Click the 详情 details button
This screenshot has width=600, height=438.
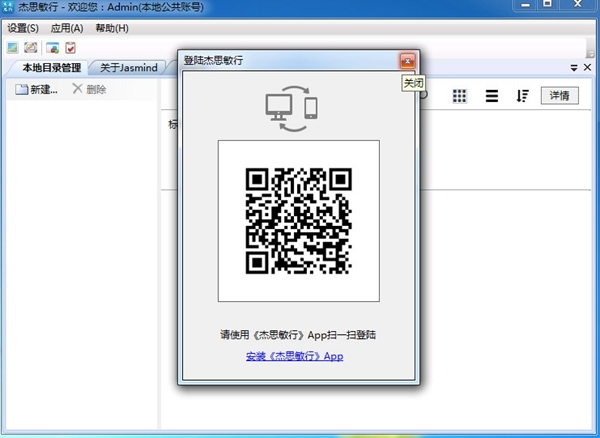point(559,95)
